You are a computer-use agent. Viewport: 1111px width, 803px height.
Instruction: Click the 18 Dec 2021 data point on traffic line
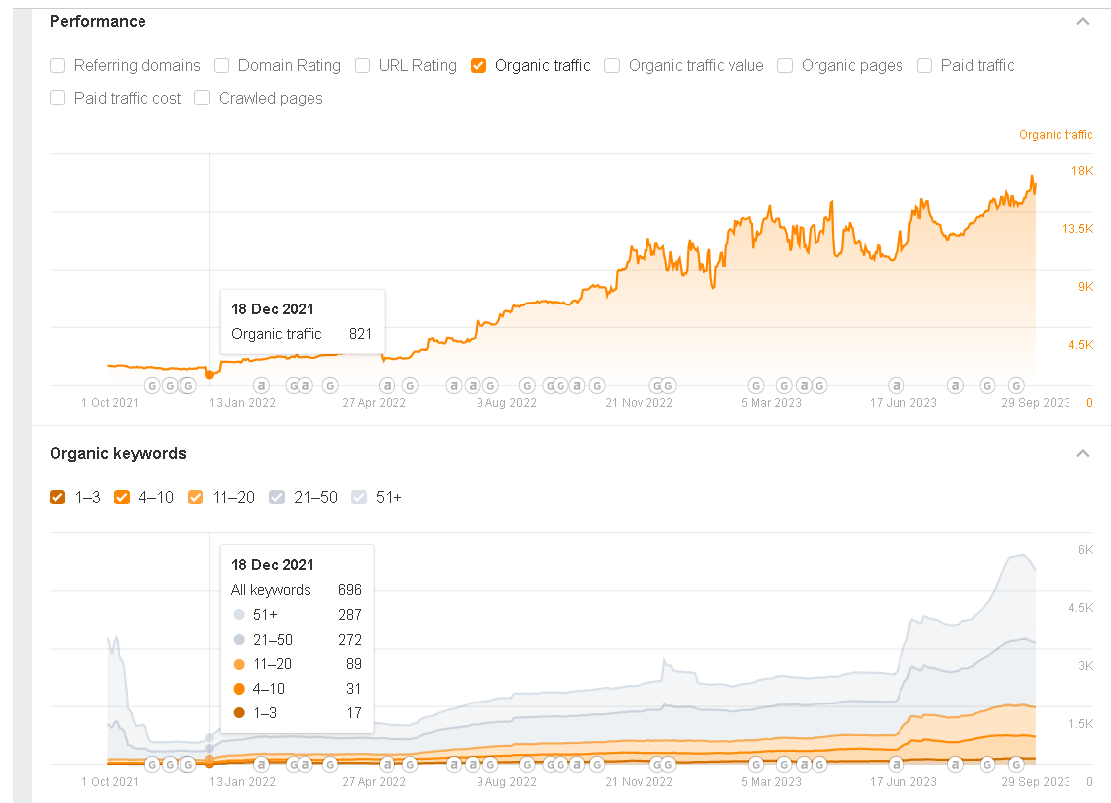coord(209,375)
